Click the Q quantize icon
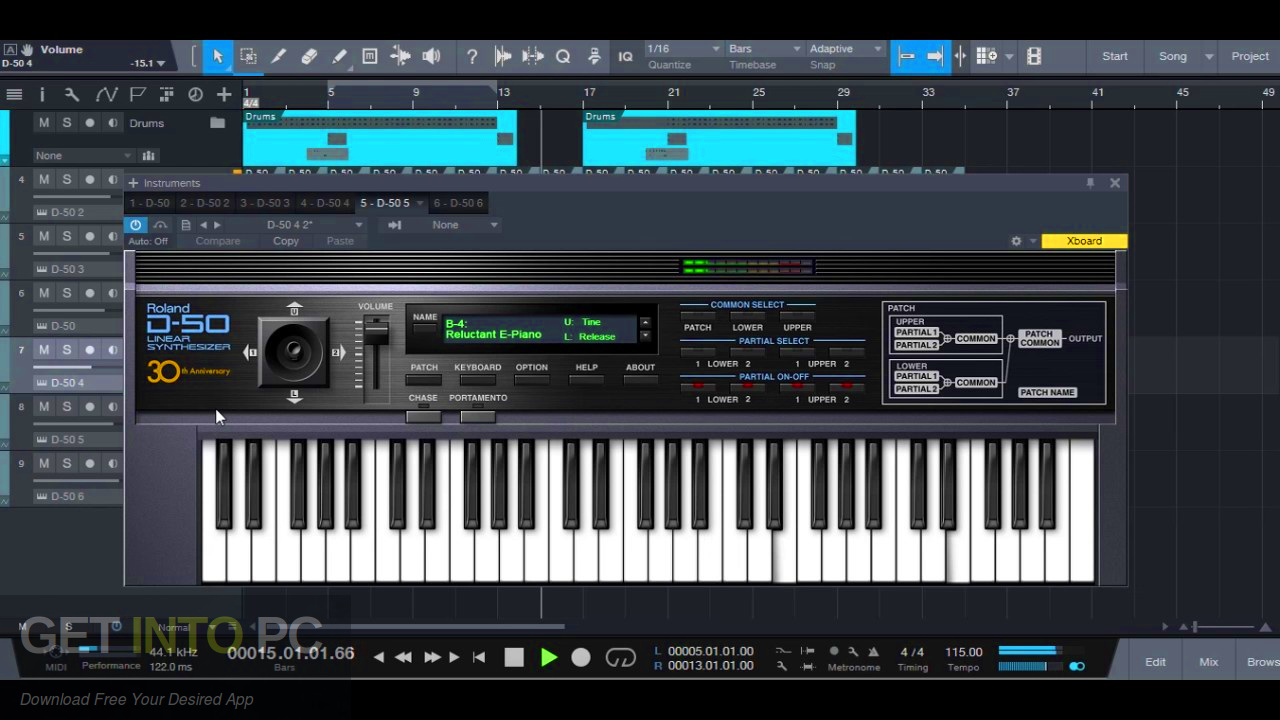Image resolution: width=1280 pixels, height=720 pixels. pyautogui.click(x=563, y=57)
